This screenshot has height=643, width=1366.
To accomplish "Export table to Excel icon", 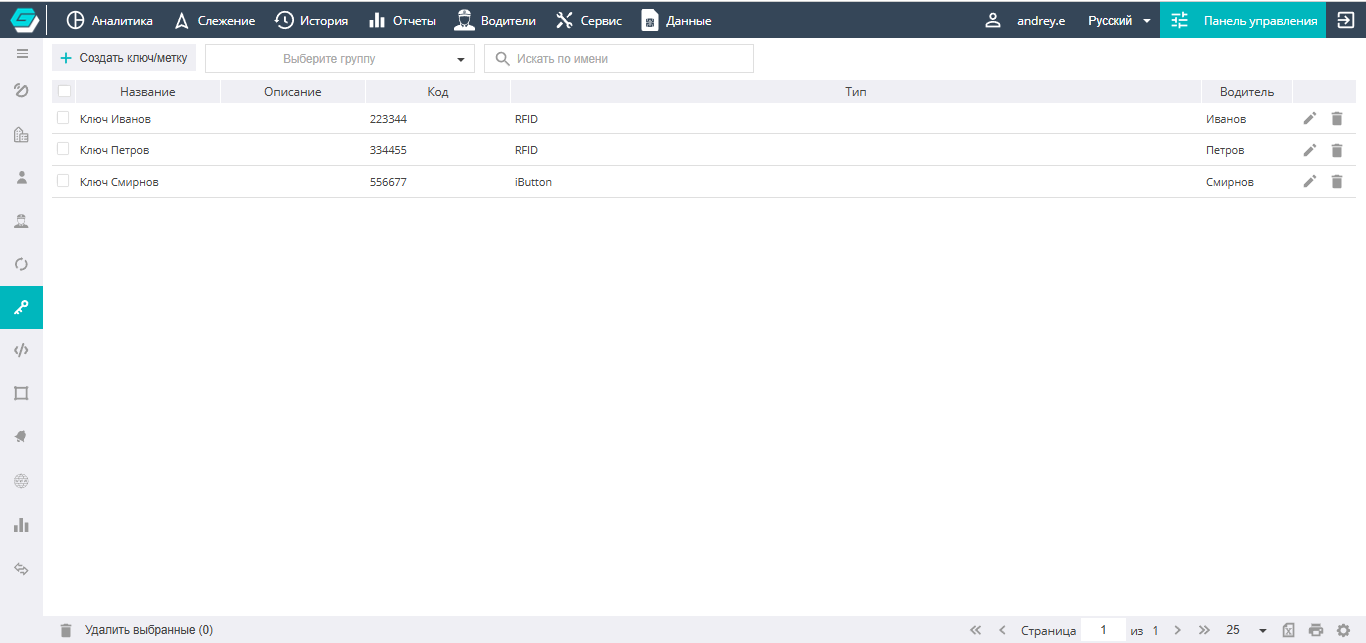I will (1289, 630).
